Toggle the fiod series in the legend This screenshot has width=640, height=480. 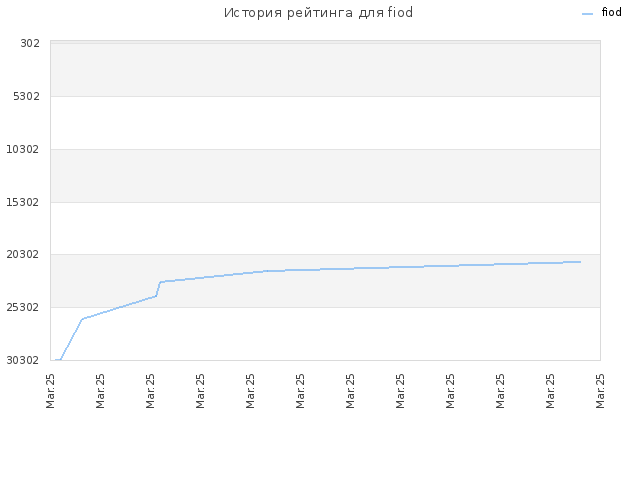tap(611, 13)
